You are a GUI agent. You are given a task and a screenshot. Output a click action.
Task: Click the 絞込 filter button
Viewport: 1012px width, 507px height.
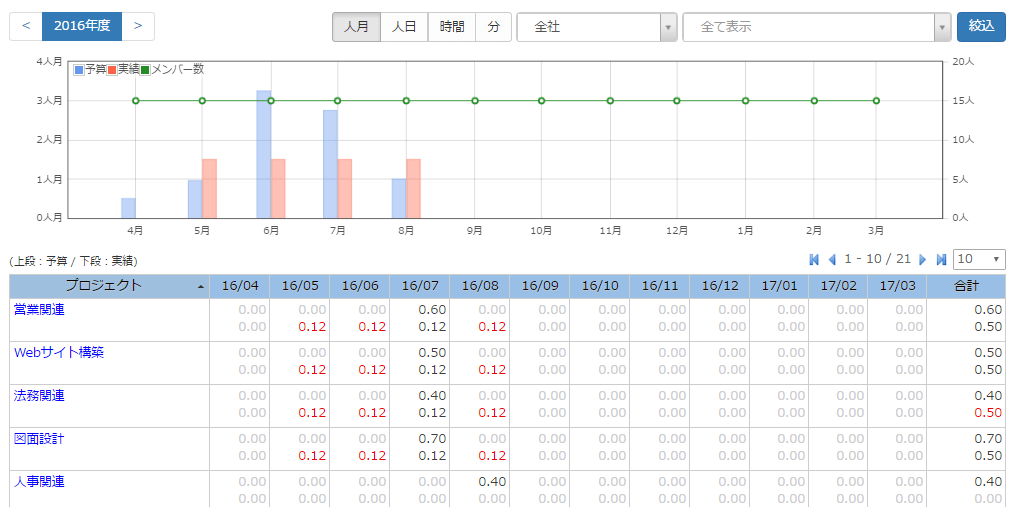[981, 27]
